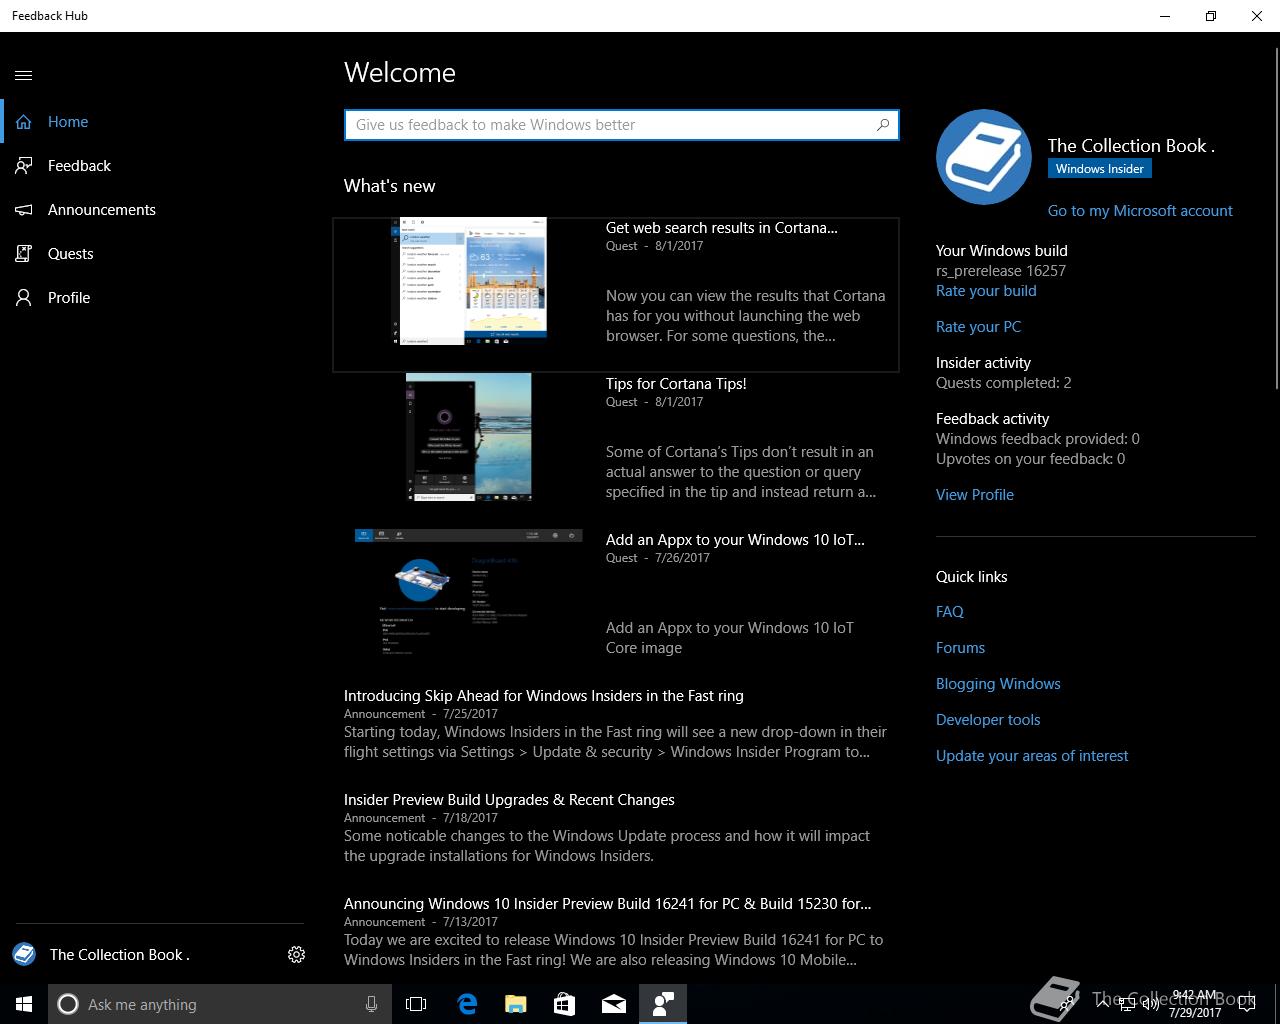Click 'rs_prerelease 16257' build text
The width and height of the screenshot is (1280, 1024).
(1001, 271)
